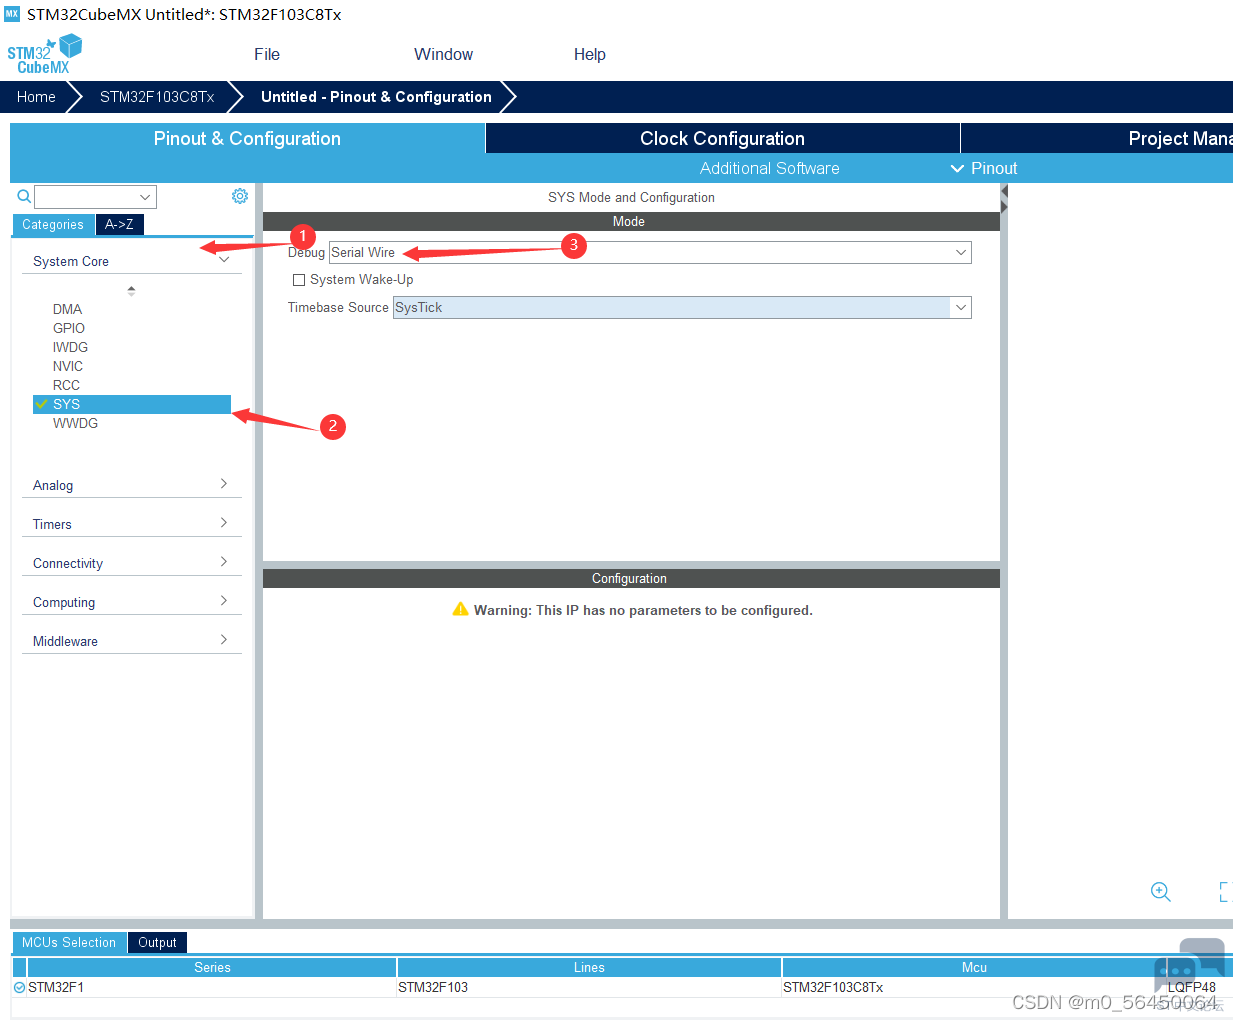Select the Categories tab
This screenshot has width=1233, height=1021.
[x=53, y=224]
